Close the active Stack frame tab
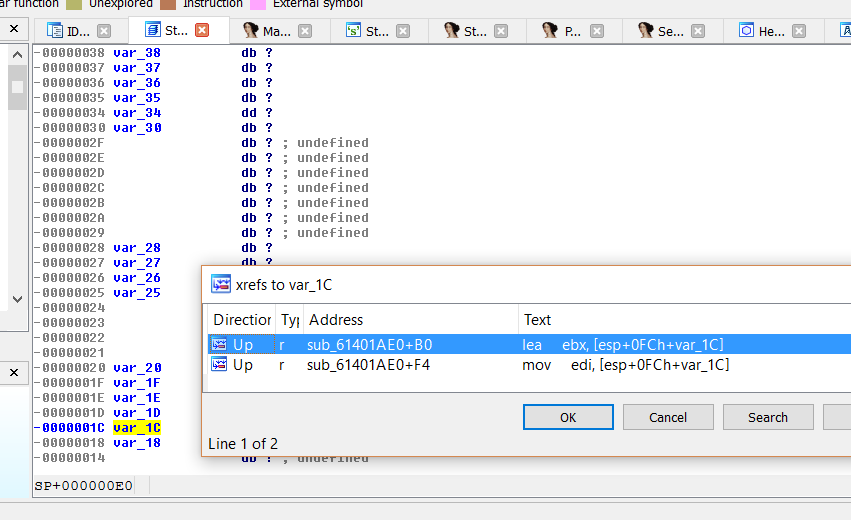This screenshot has height=520, width=851. [x=202, y=31]
